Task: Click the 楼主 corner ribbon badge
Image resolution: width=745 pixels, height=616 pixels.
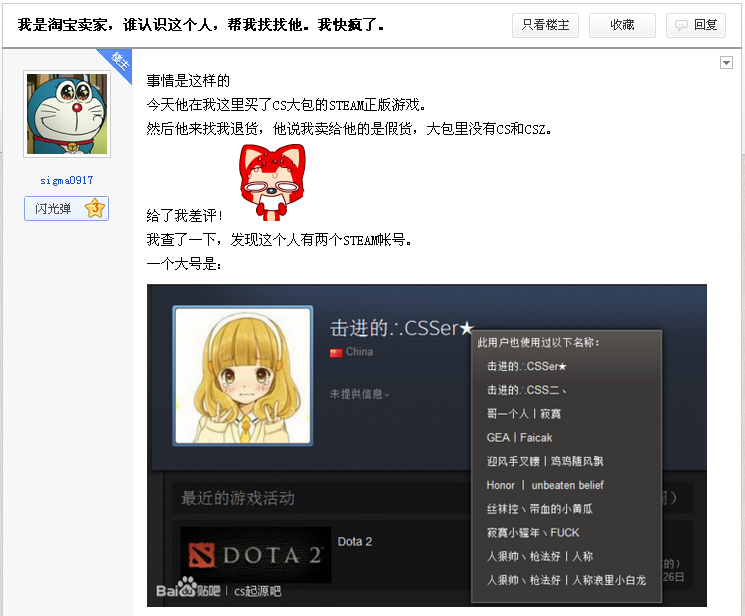Action: click(x=118, y=62)
